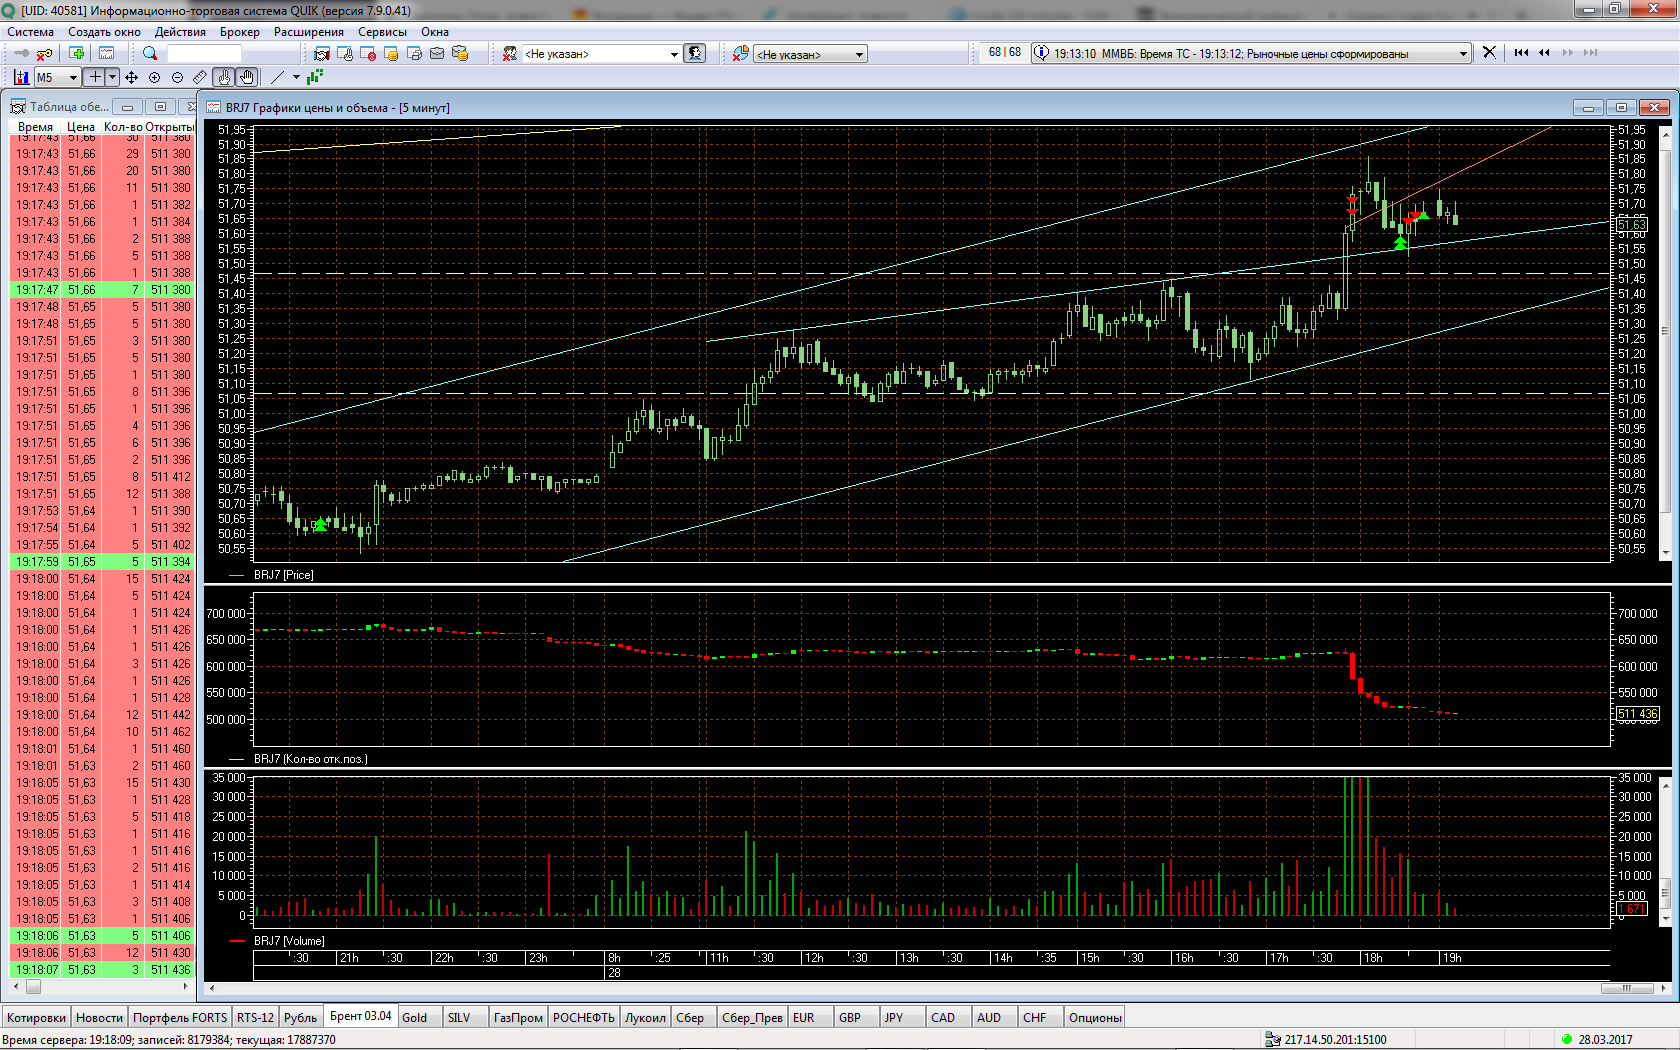Click the client portrait button

coord(695,53)
